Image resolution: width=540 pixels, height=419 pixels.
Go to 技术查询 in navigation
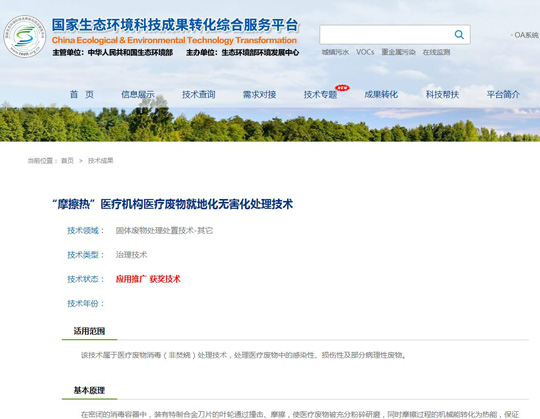click(x=199, y=94)
